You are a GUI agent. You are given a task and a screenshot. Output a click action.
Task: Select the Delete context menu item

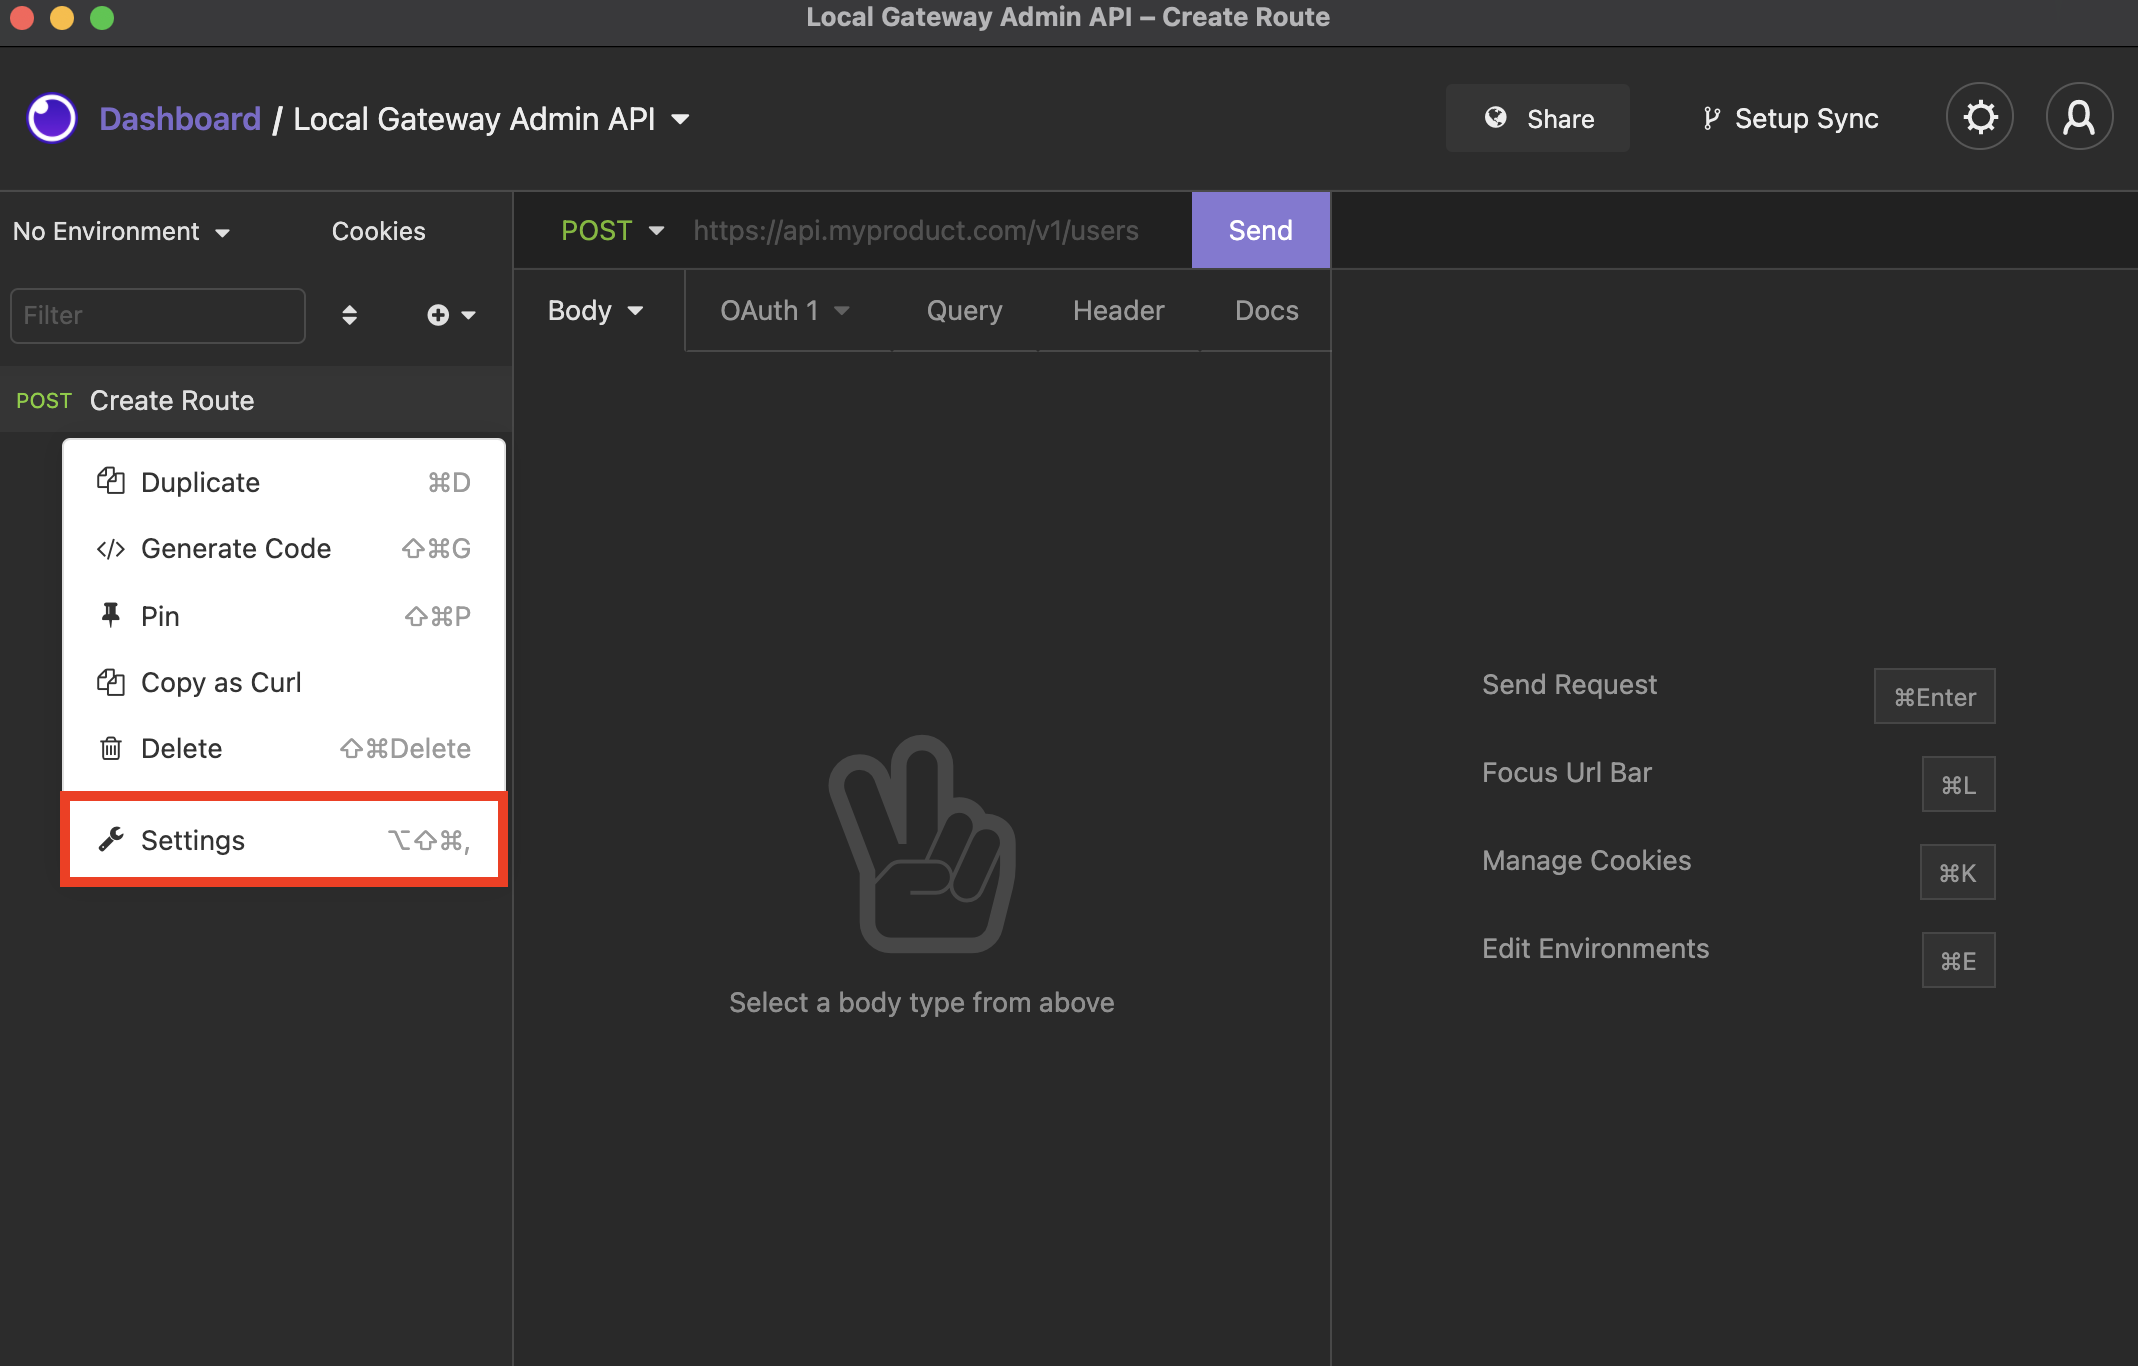point(181,749)
